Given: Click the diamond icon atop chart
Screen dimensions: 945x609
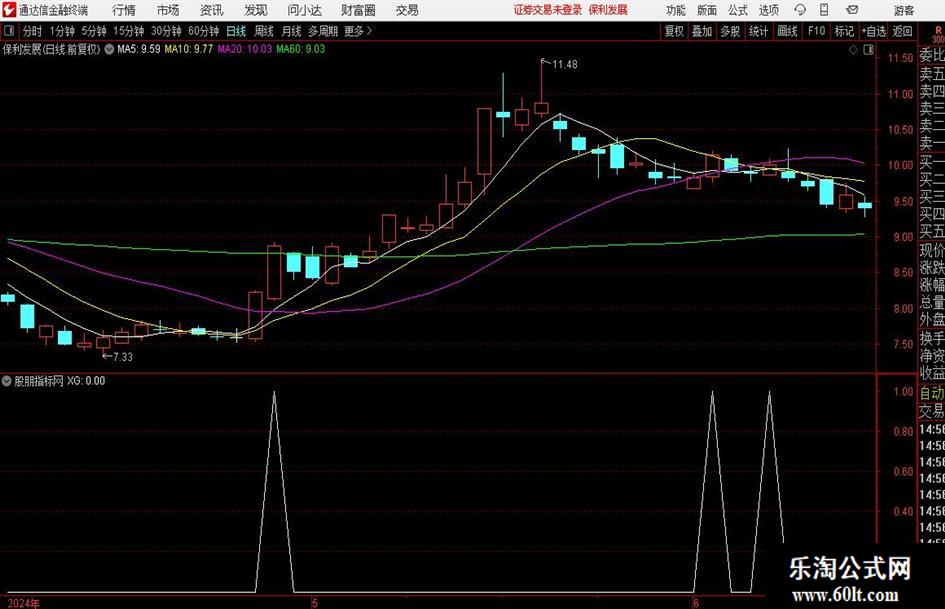Looking at the screenshot, I should [x=853, y=50].
